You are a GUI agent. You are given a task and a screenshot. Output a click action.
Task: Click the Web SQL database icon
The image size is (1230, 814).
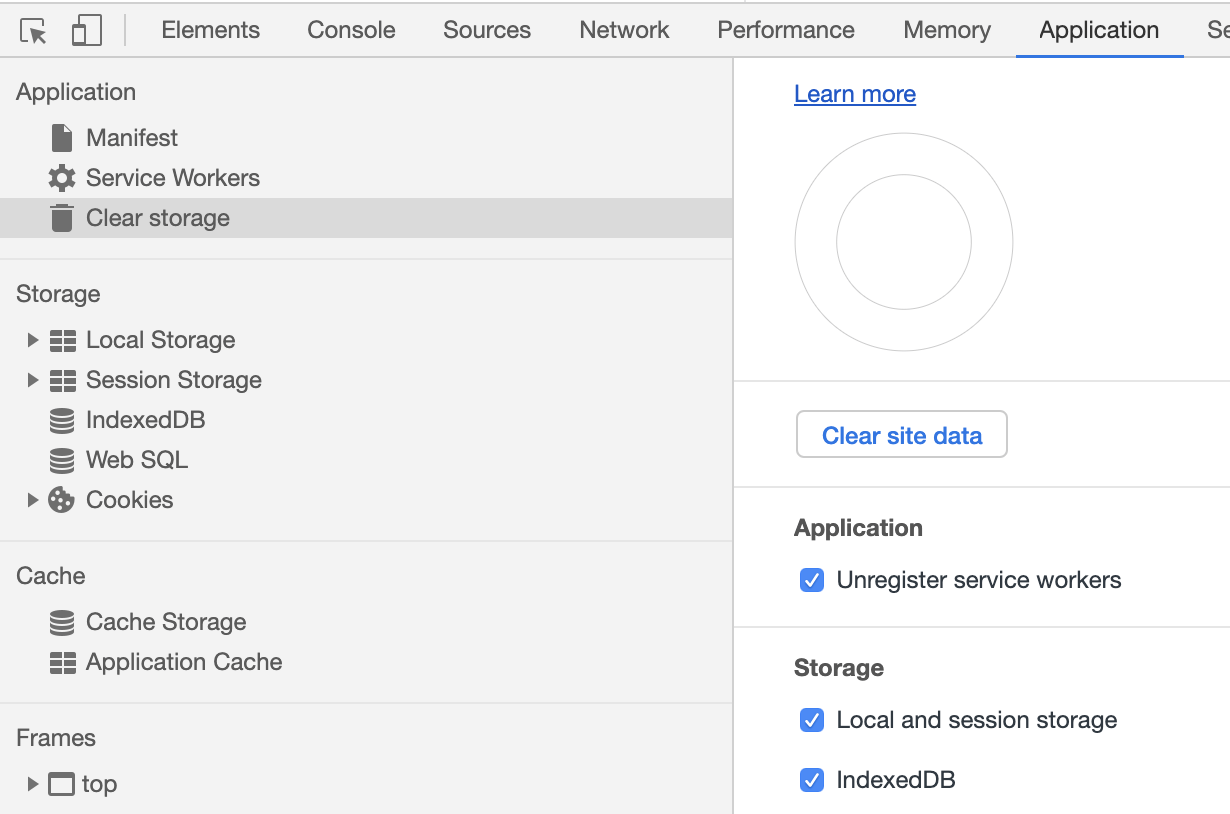coord(62,460)
